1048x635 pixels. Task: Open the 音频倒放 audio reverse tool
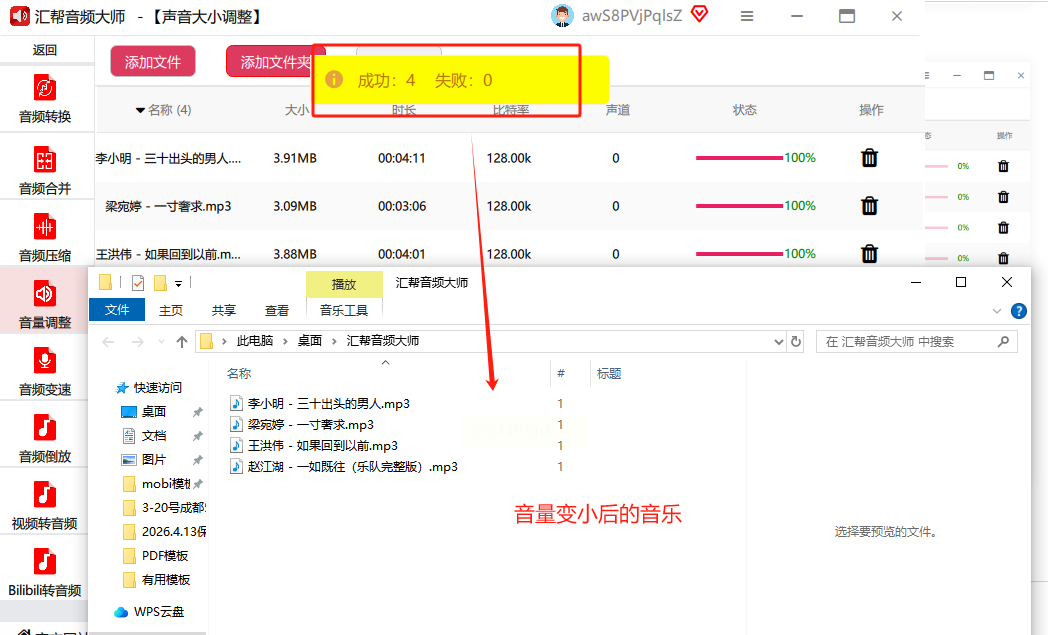coord(45,438)
